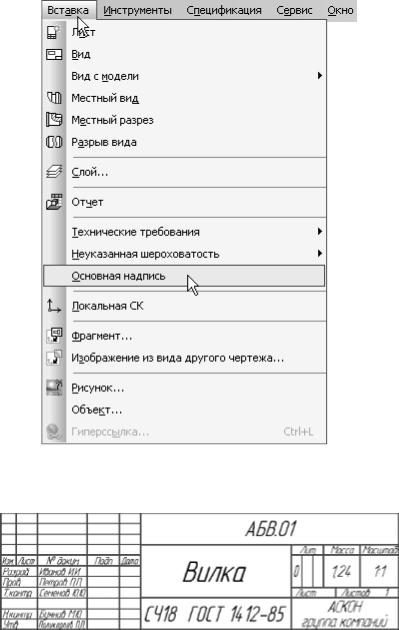Choose Основная надпись menu entry
Screen dimensions: 399x630
click(x=184, y=276)
